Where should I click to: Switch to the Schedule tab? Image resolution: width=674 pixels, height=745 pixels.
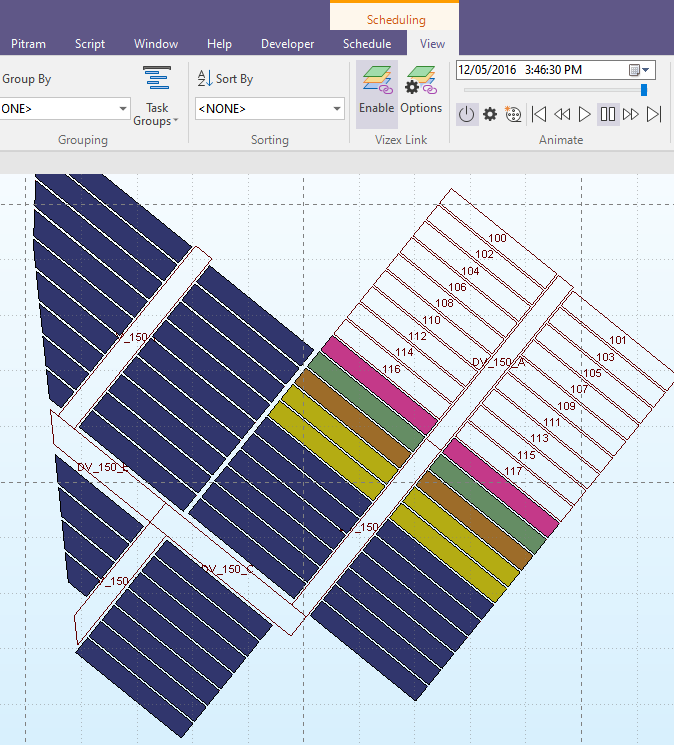367,44
